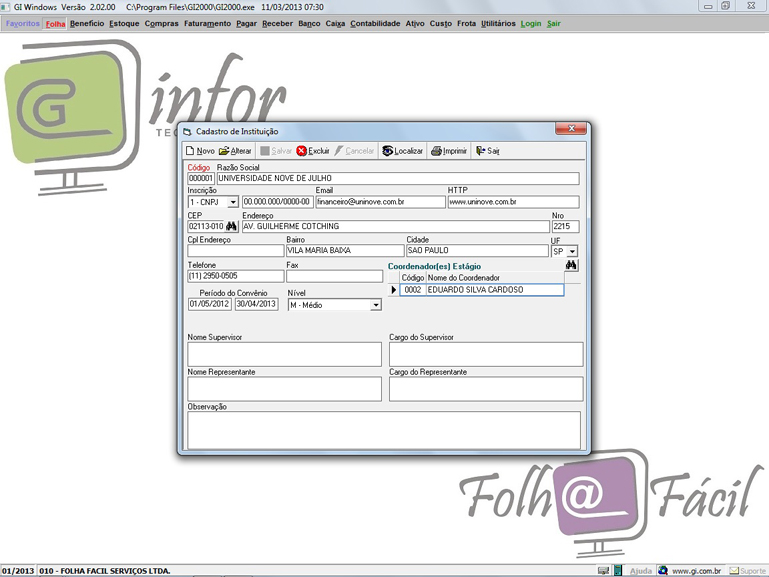Screen dimensions: 769x577
Task: Open the www.gi.com.br link
Action: pyautogui.click(x=696, y=571)
